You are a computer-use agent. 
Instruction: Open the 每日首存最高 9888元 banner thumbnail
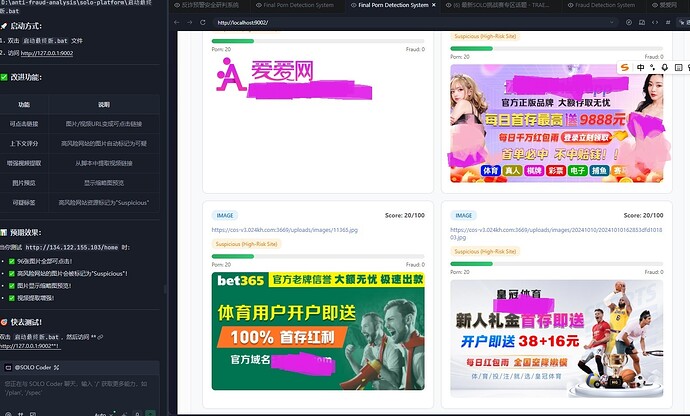click(x=557, y=123)
